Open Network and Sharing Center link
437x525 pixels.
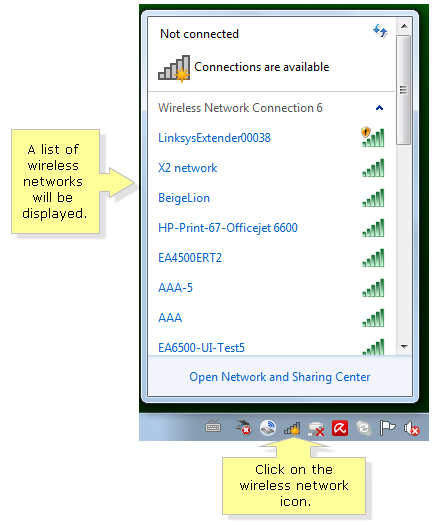tap(280, 377)
